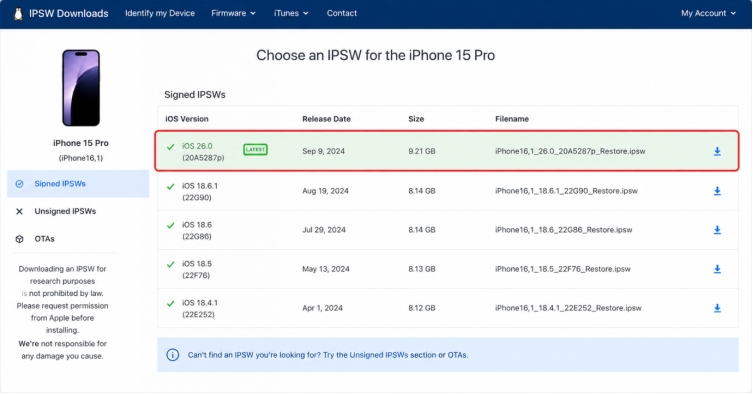Click the green checkmark for iOS 26.0
753x394 pixels.
[170, 147]
